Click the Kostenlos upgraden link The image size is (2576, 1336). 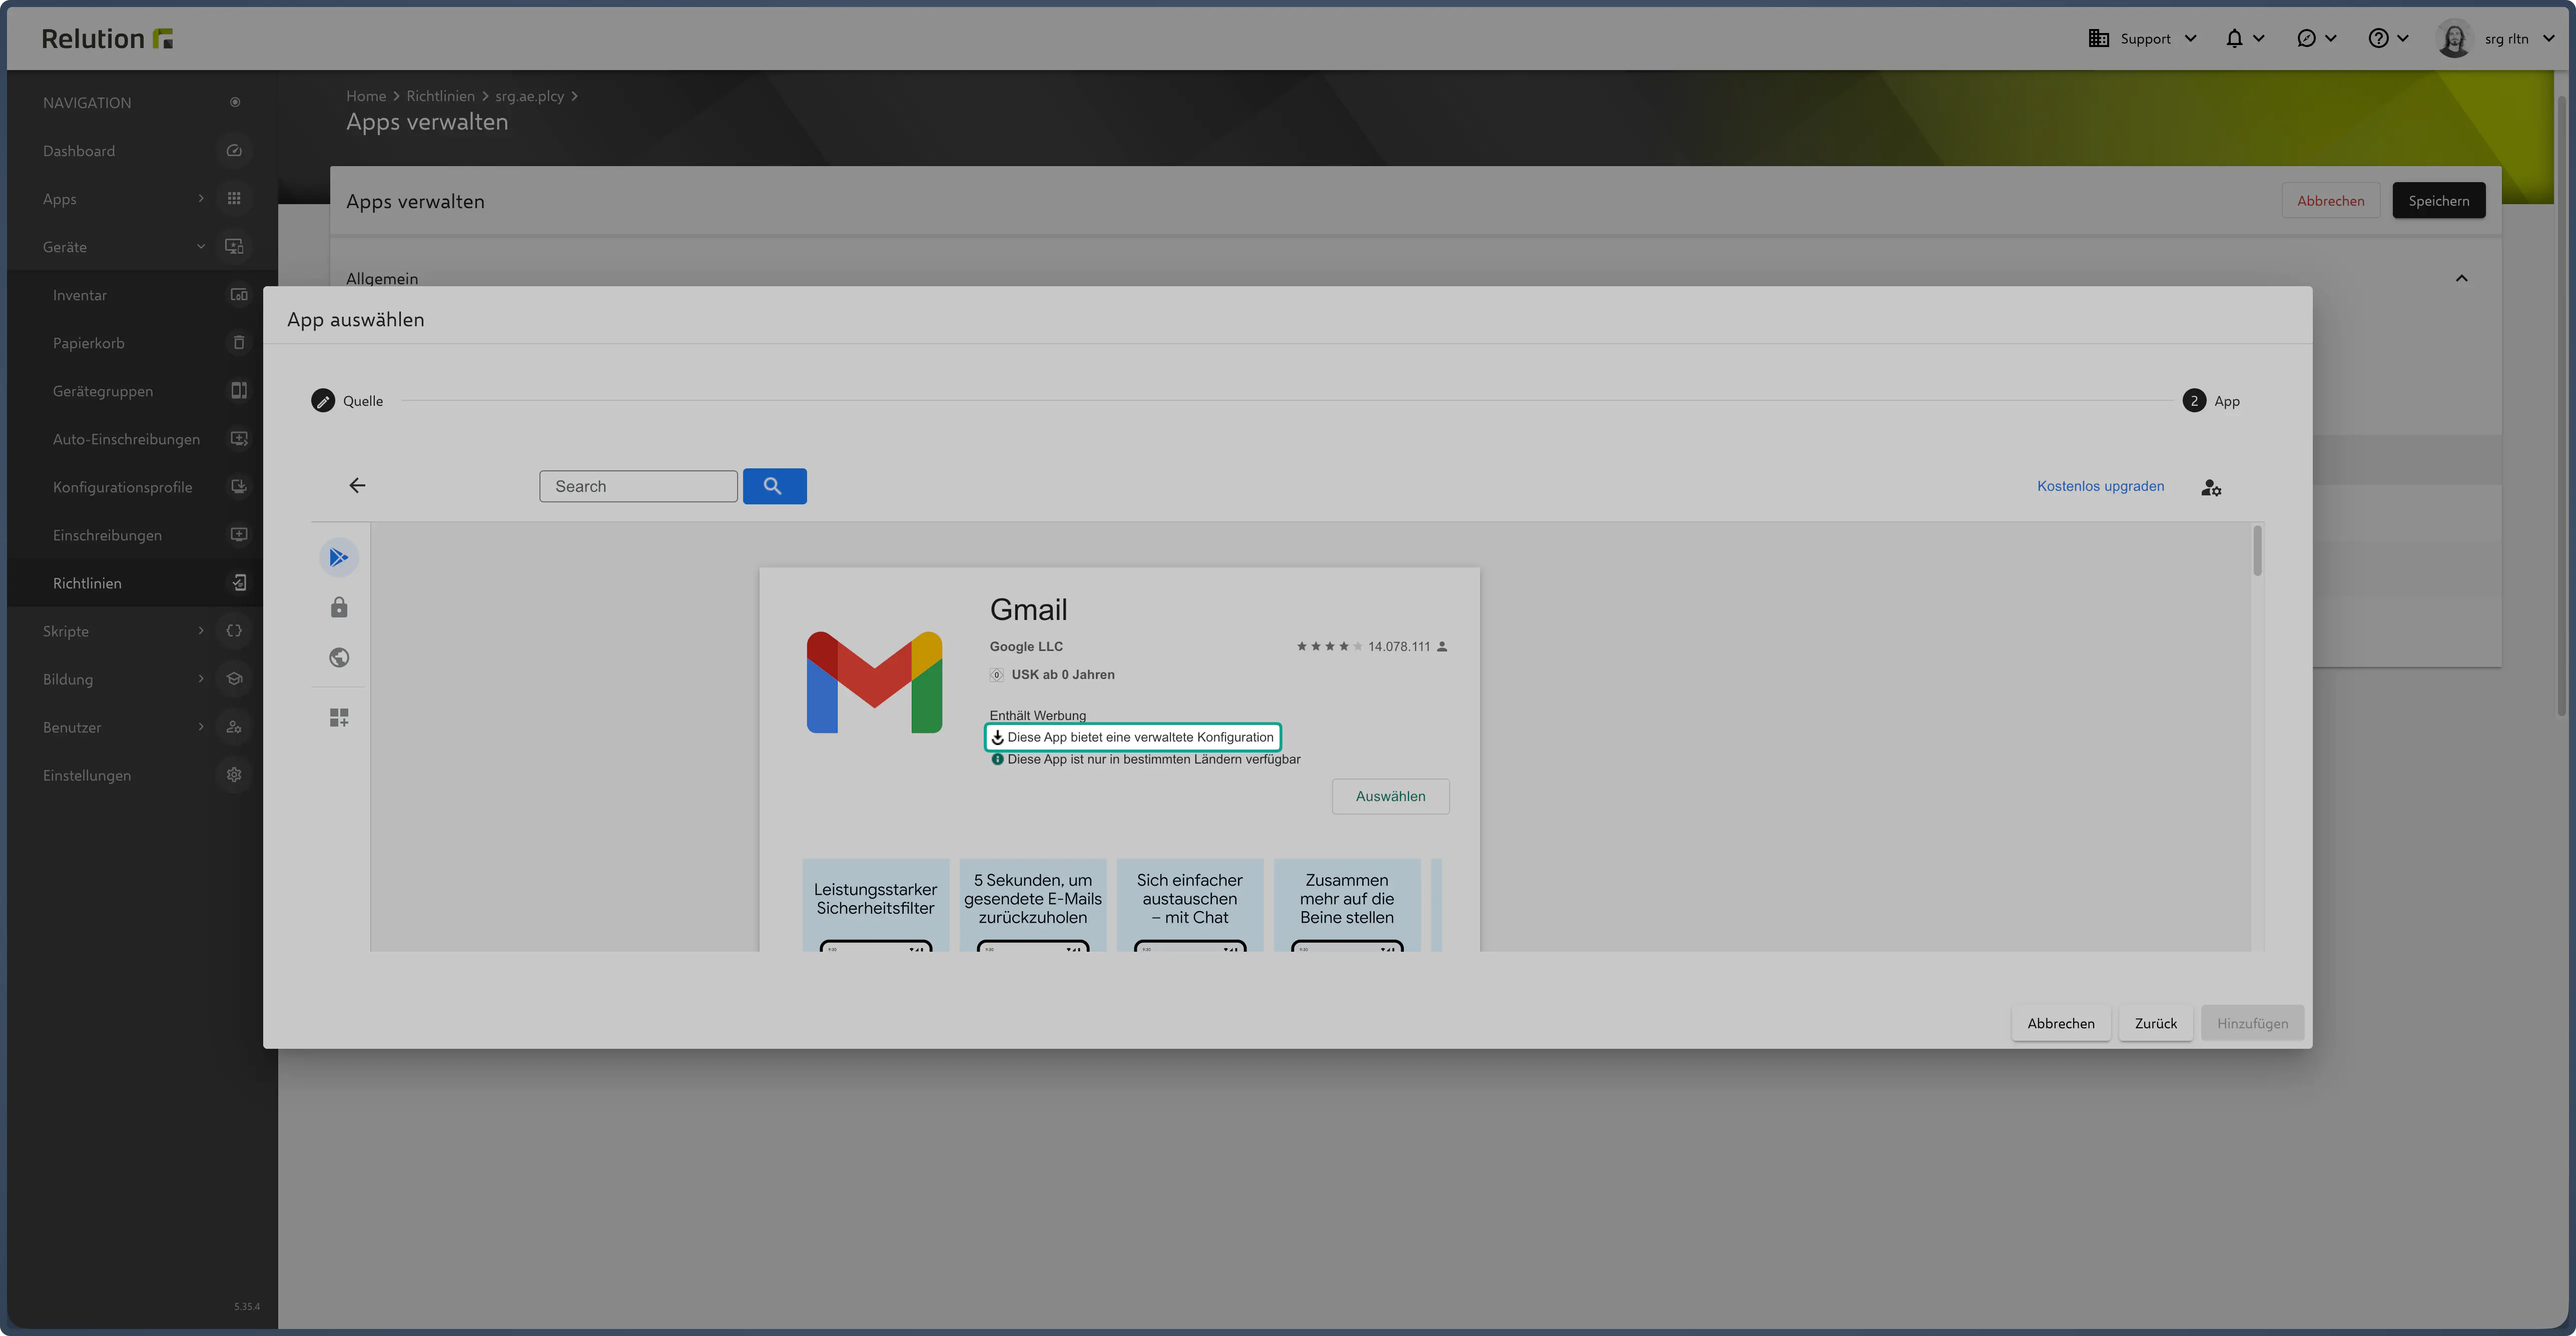point(2100,486)
